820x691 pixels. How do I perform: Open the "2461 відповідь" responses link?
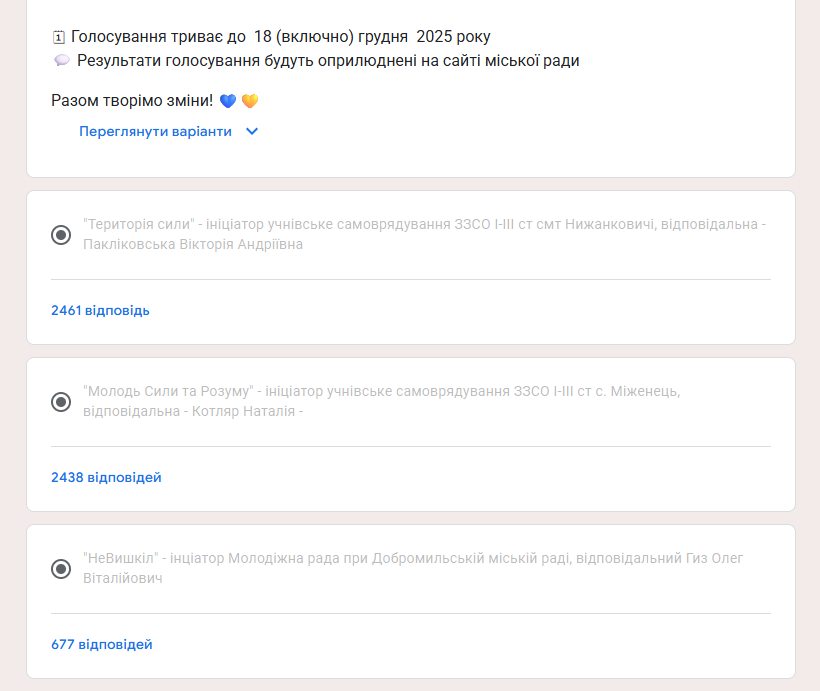(x=100, y=310)
